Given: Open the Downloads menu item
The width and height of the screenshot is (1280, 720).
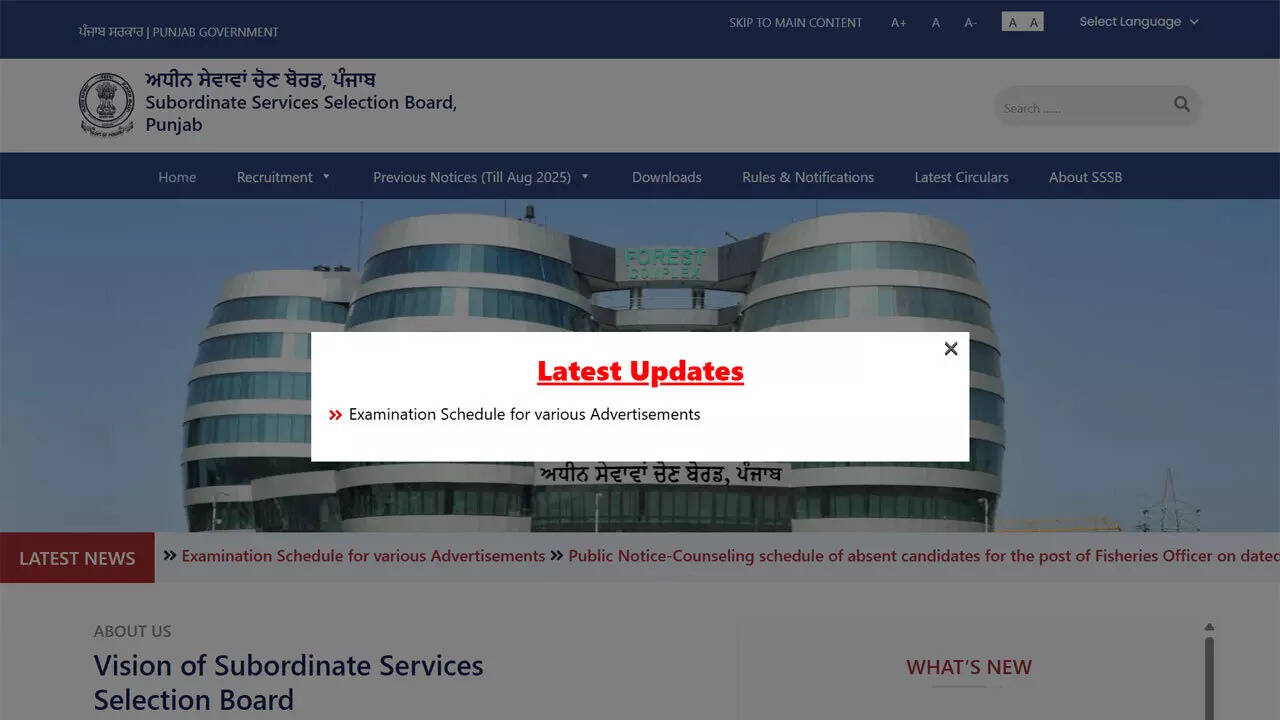Looking at the screenshot, I should pyautogui.click(x=666, y=177).
